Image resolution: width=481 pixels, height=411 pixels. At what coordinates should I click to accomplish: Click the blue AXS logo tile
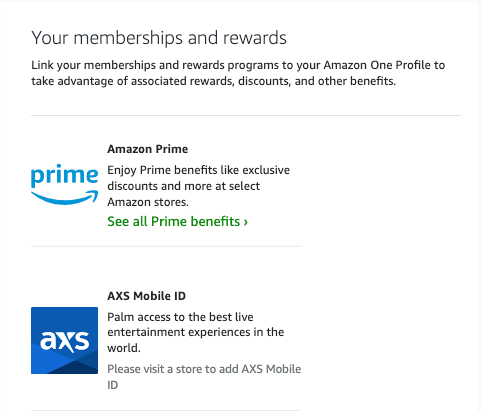point(64,340)
